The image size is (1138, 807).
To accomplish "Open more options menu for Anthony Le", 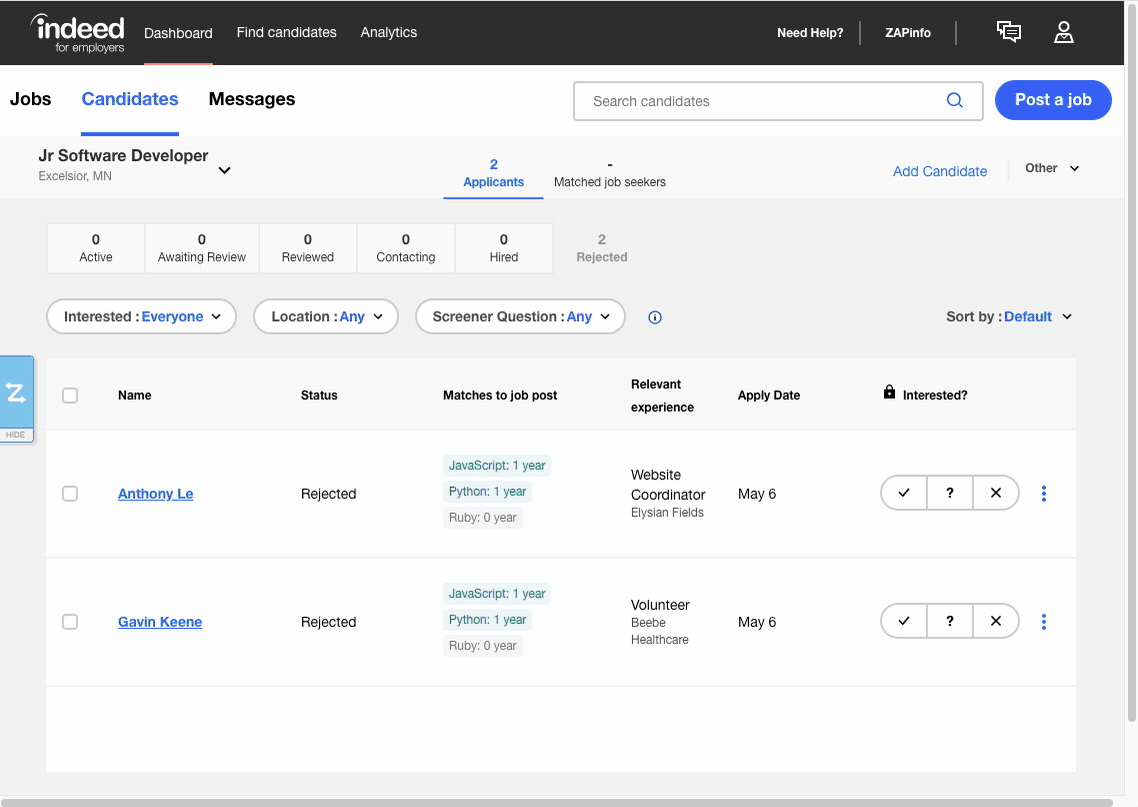I will click(1044, 493).
